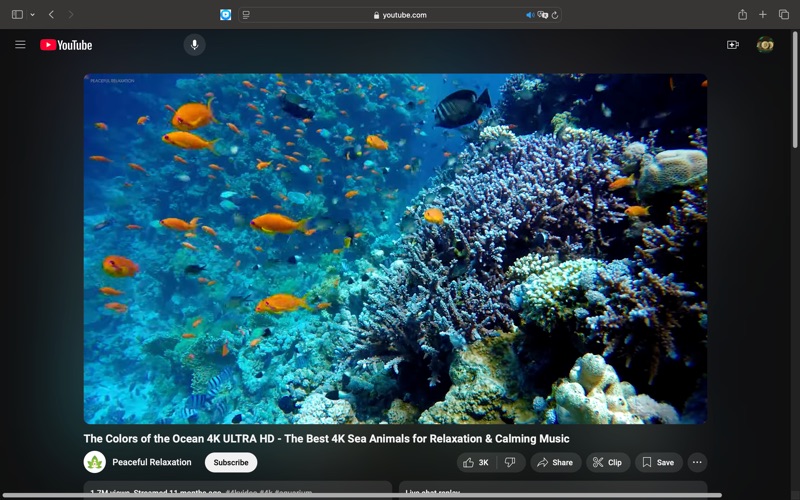Expand the Safari sidebar options dropdown arrow

coord(32,15)
